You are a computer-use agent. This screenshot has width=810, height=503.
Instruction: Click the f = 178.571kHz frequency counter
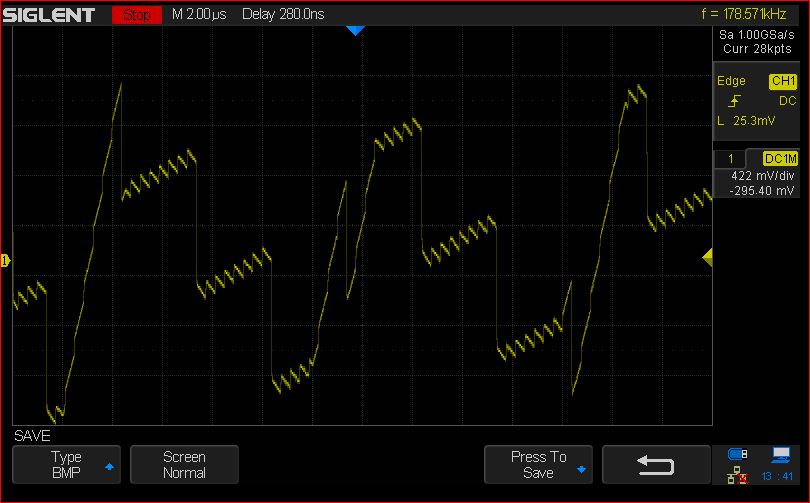[743, 14]
